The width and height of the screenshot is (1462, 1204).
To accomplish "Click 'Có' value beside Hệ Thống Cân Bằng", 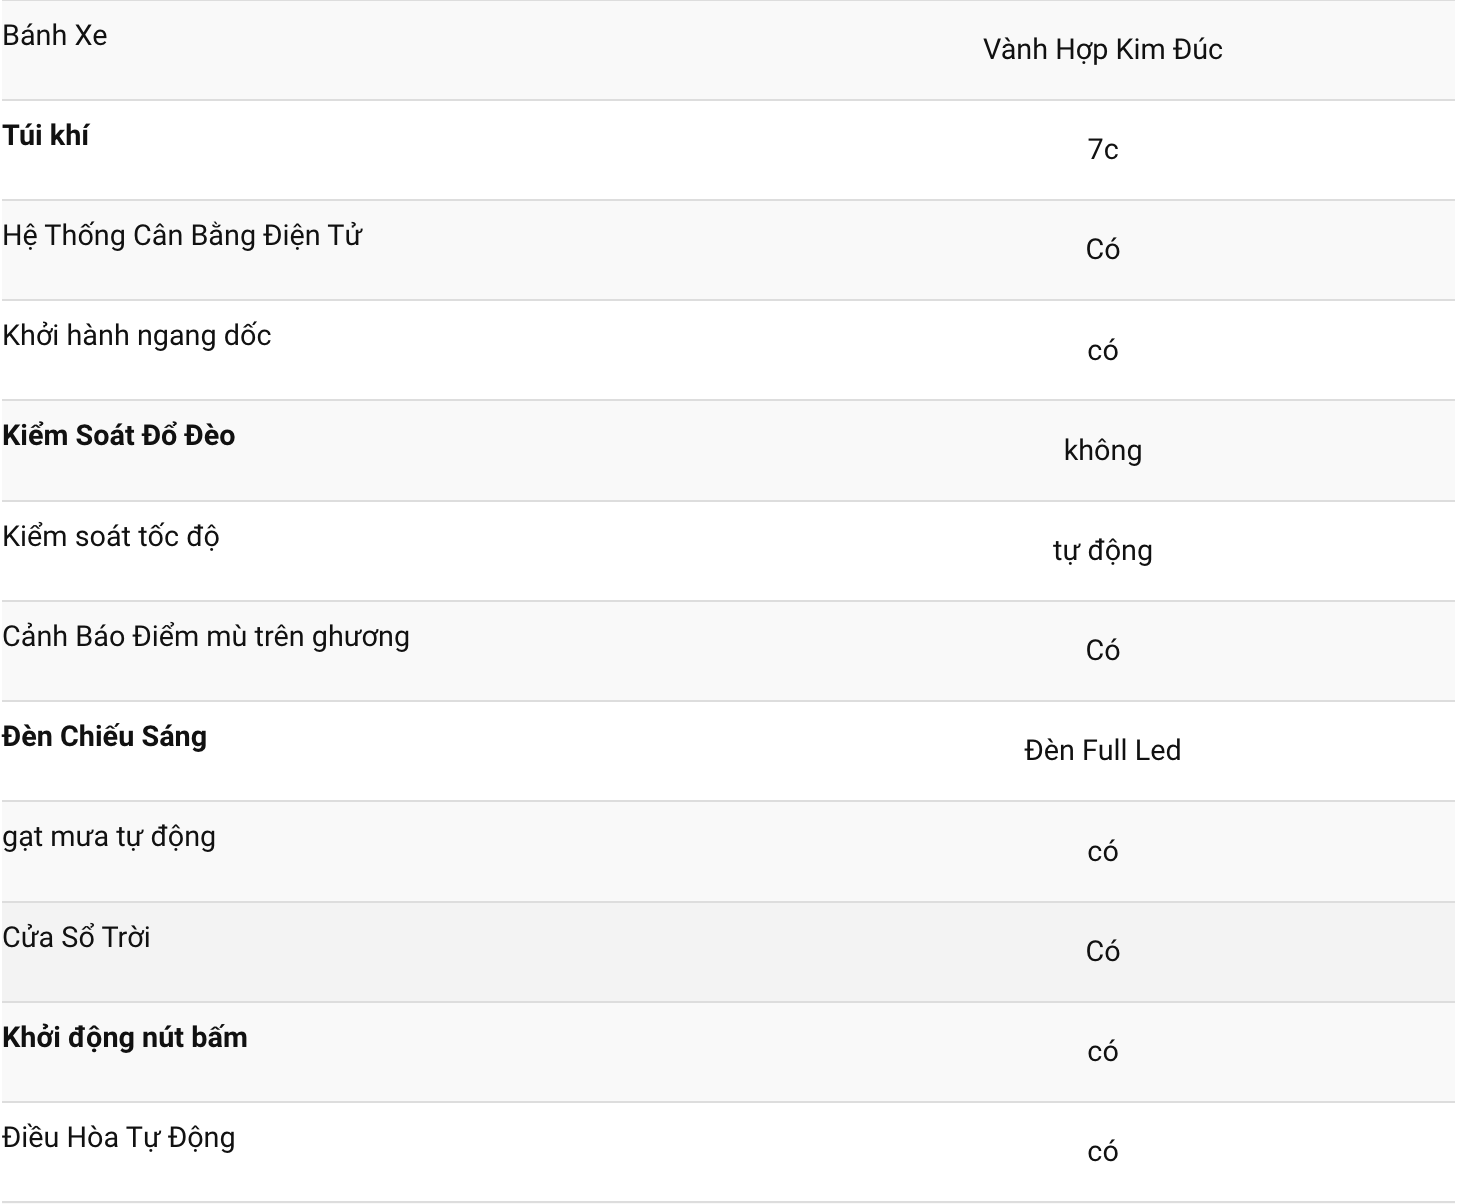I will pyautogui.click(x=1102, y=250).
